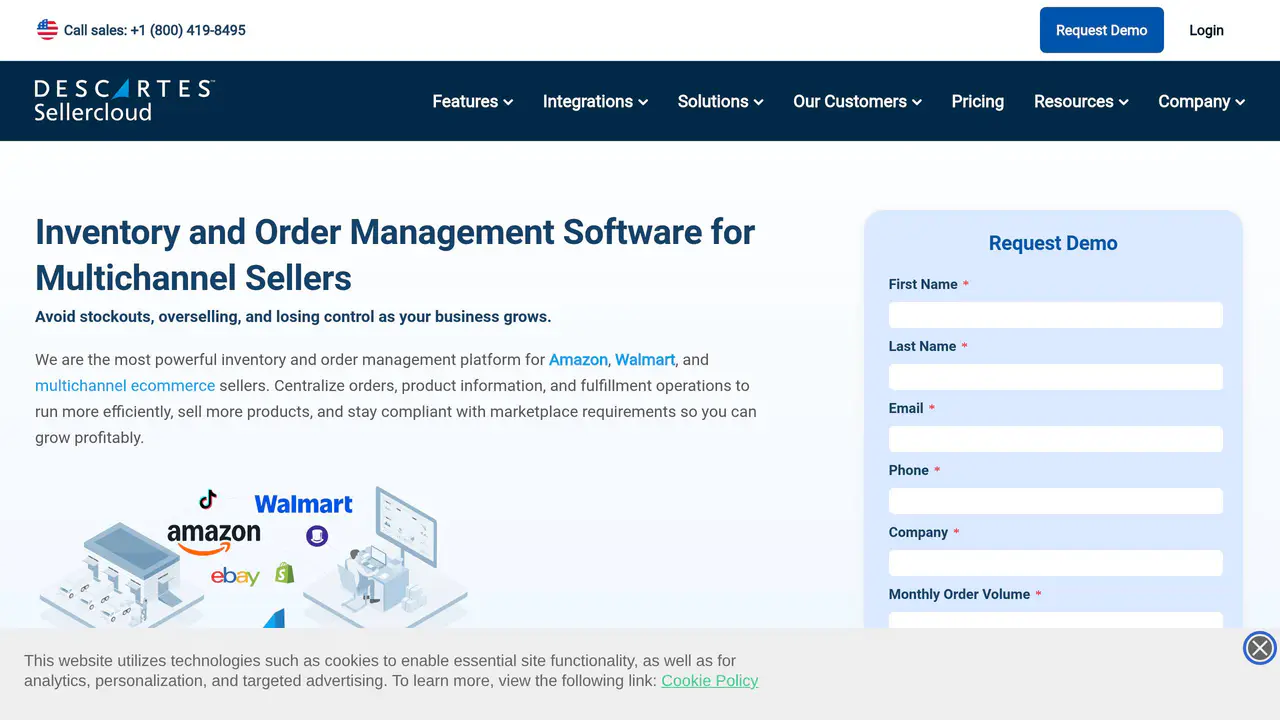Click the Request Demo button in the top bar
The width and height of the screenshot is (1280, 720).
pos(1102,30)
